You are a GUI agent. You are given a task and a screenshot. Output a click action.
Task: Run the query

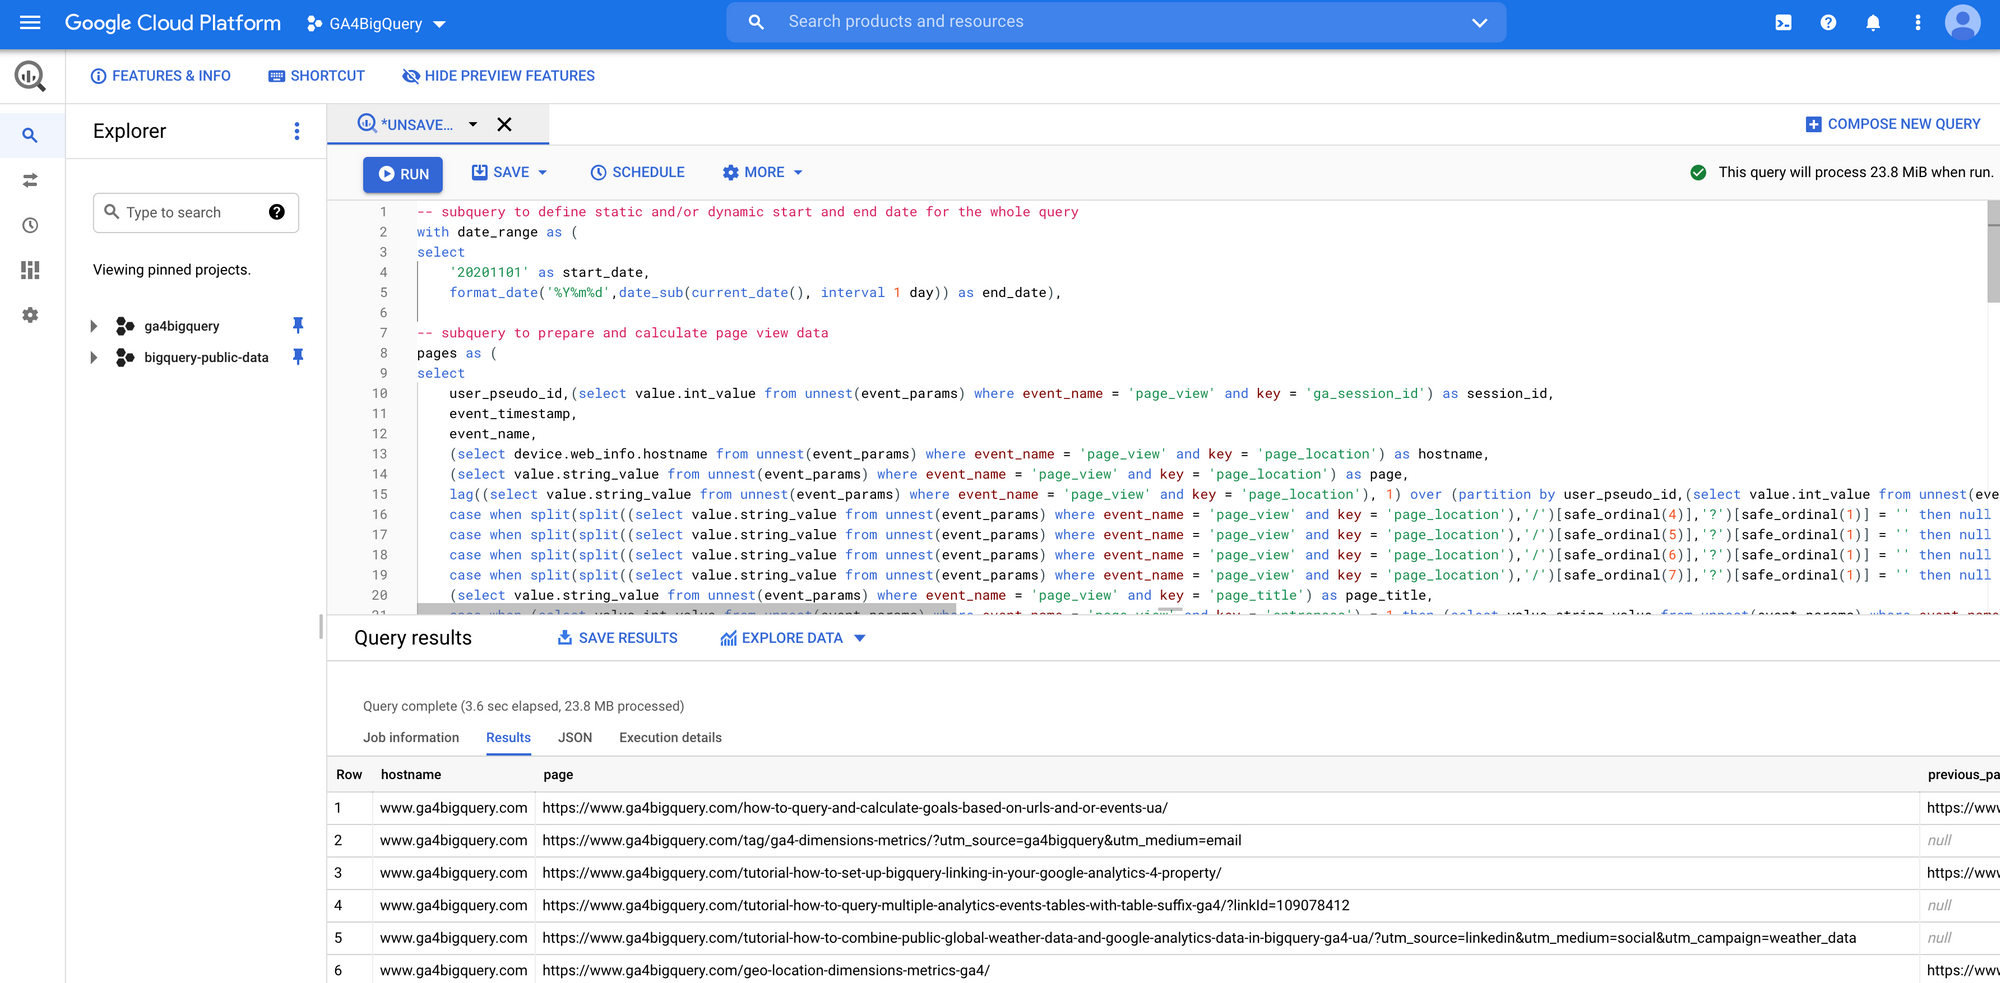pos(403,174)
